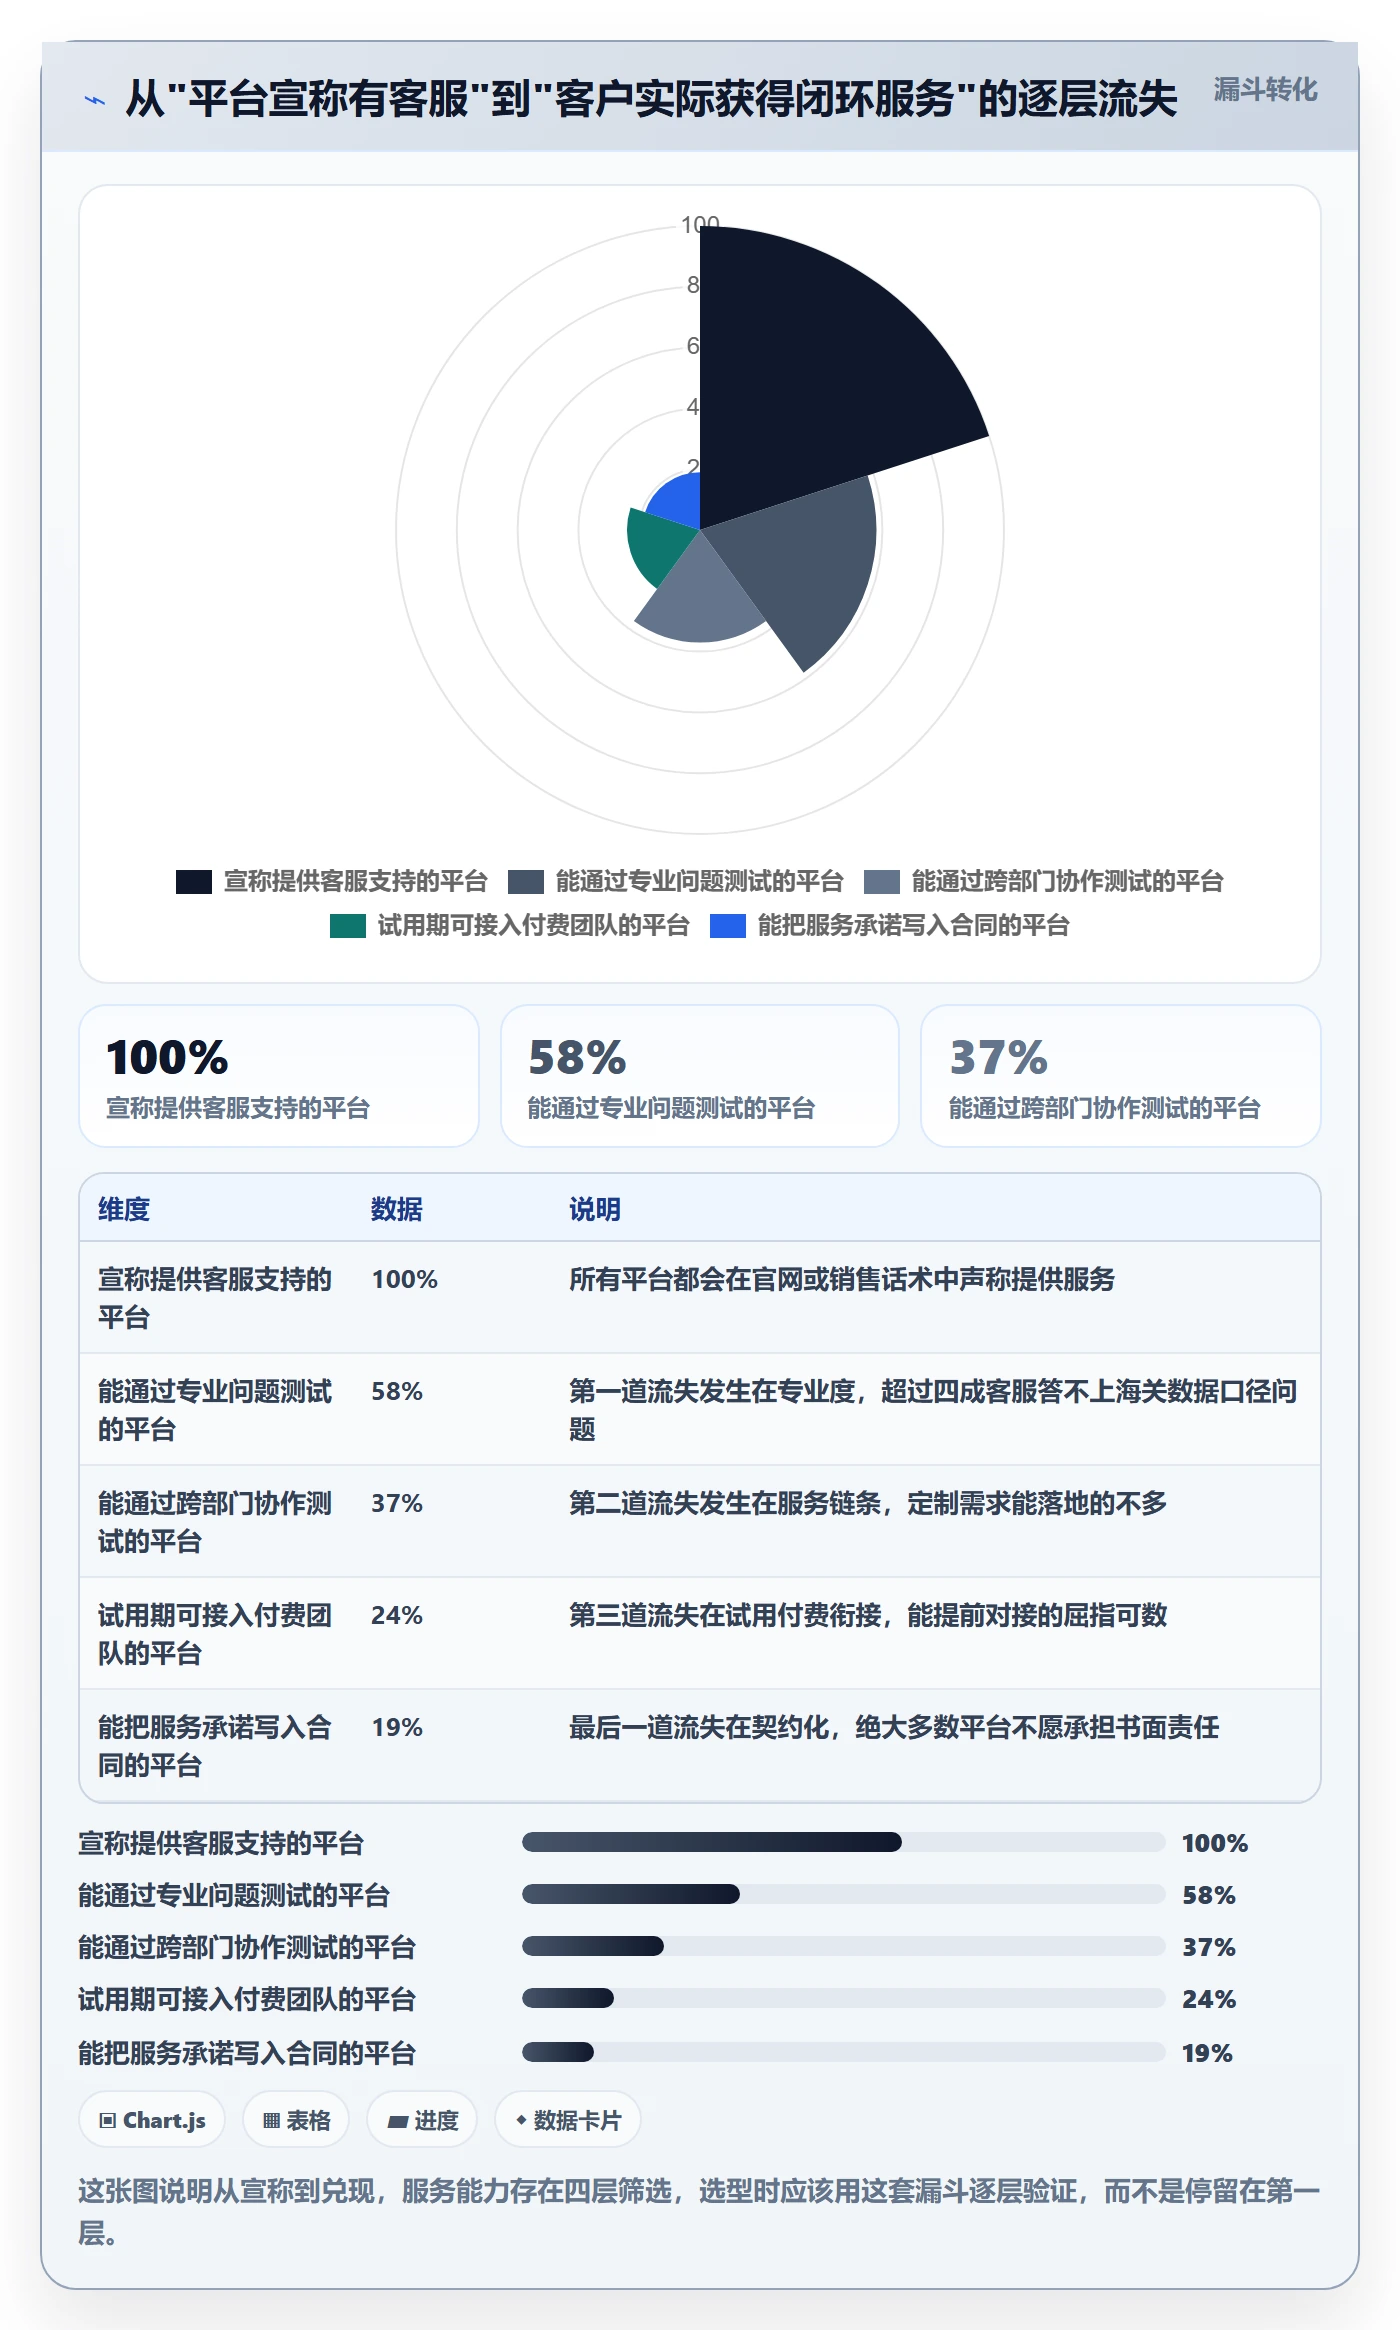Click the 漏斗转化 tag in the header
This screenshot has width=1400, height=2330.
1265,90
